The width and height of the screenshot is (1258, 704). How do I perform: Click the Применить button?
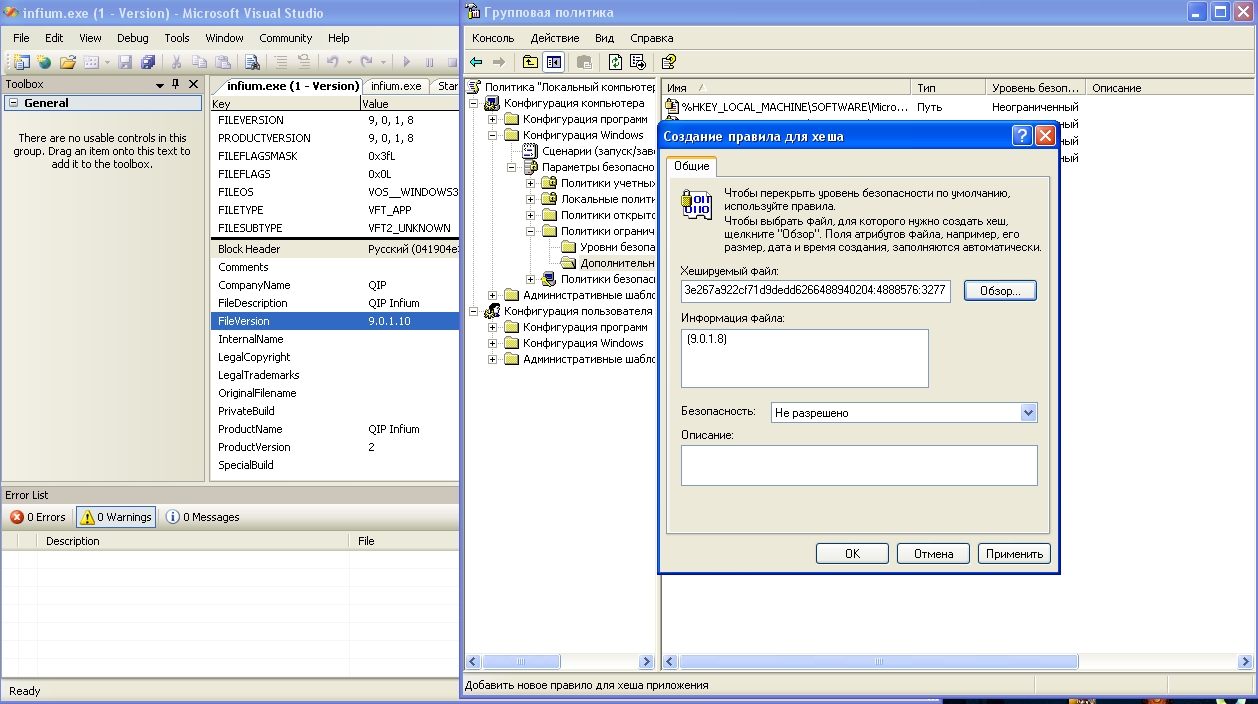pos(1014,553)
